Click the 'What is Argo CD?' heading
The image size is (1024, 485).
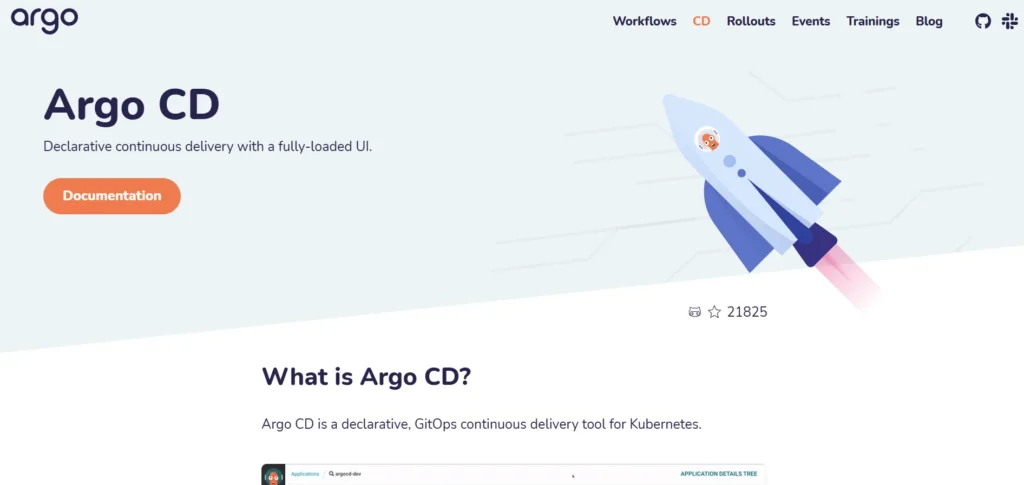[366, 377]
